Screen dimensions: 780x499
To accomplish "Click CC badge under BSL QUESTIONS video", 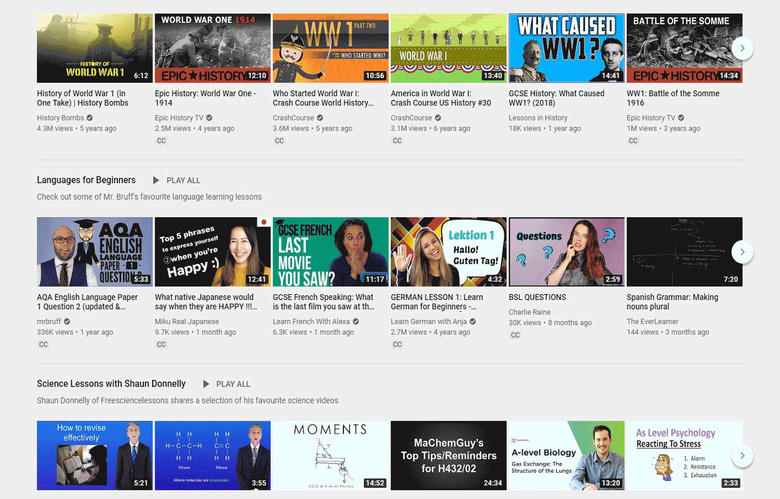I will 515,335.
